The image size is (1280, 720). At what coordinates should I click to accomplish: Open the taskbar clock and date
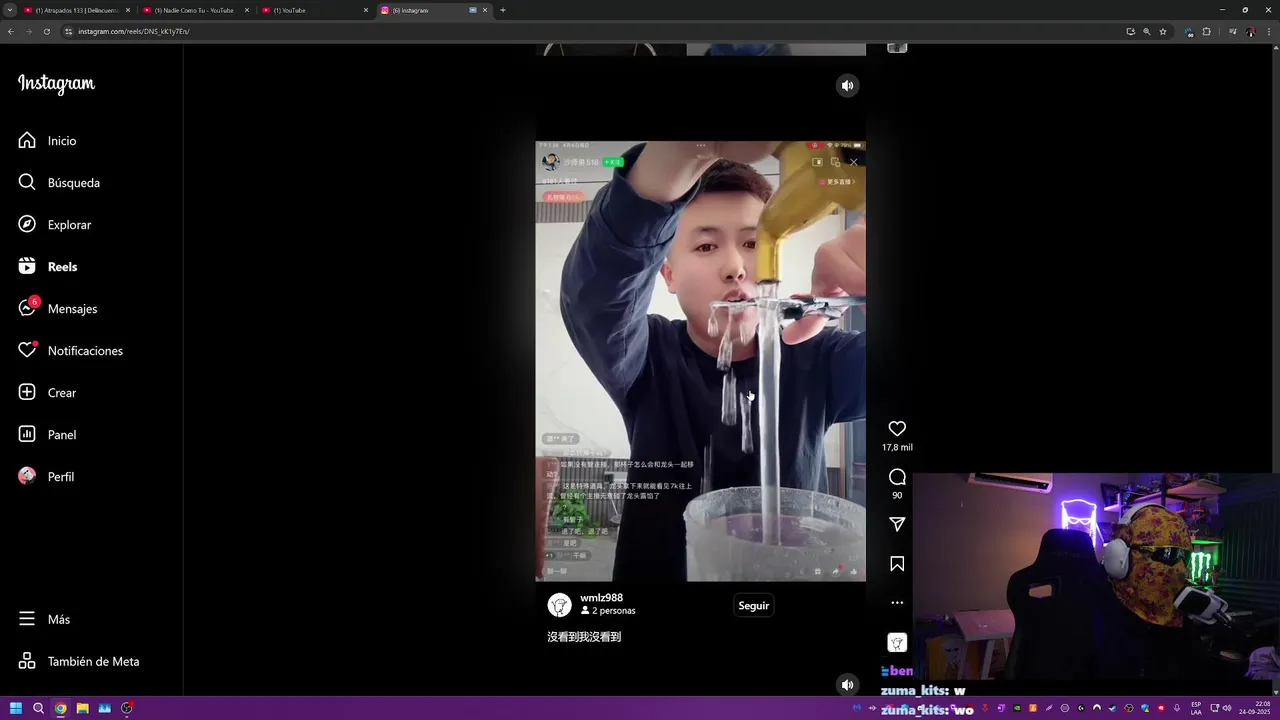(1254, 708)
